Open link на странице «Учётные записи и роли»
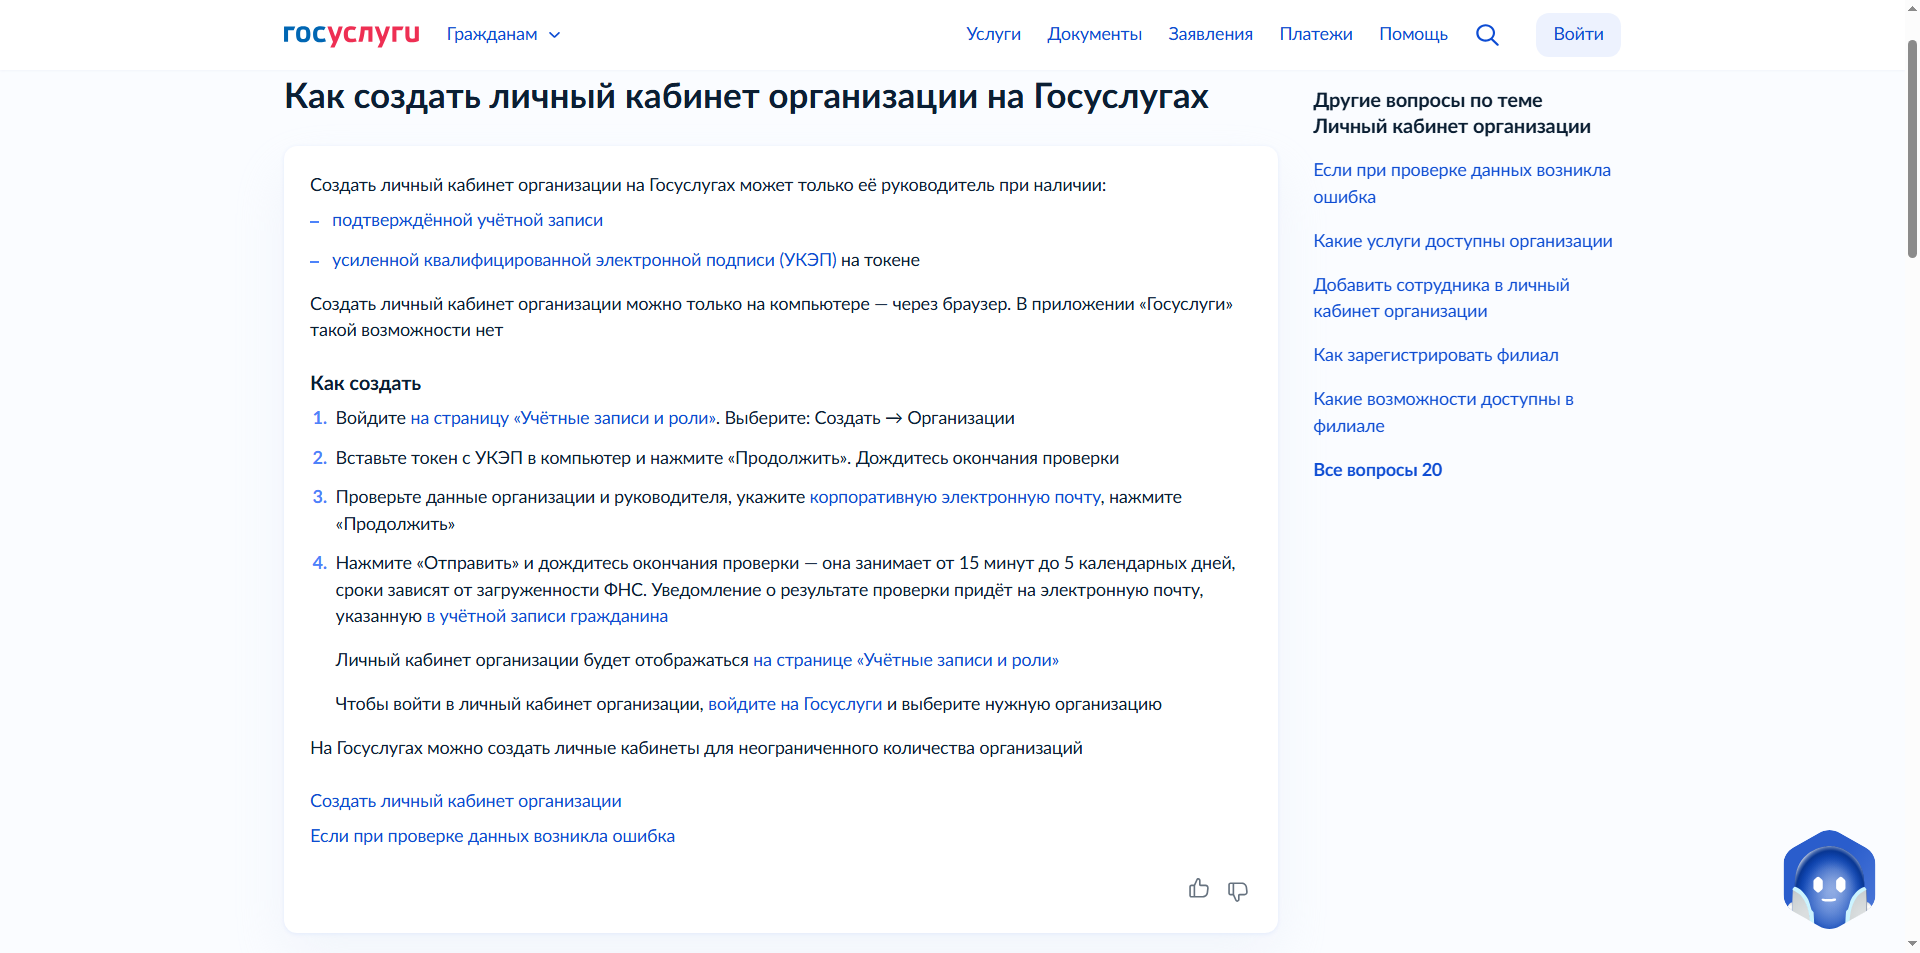Image resolution: width=1920 pixels, height=953 pixels. [x=905, y=660]
